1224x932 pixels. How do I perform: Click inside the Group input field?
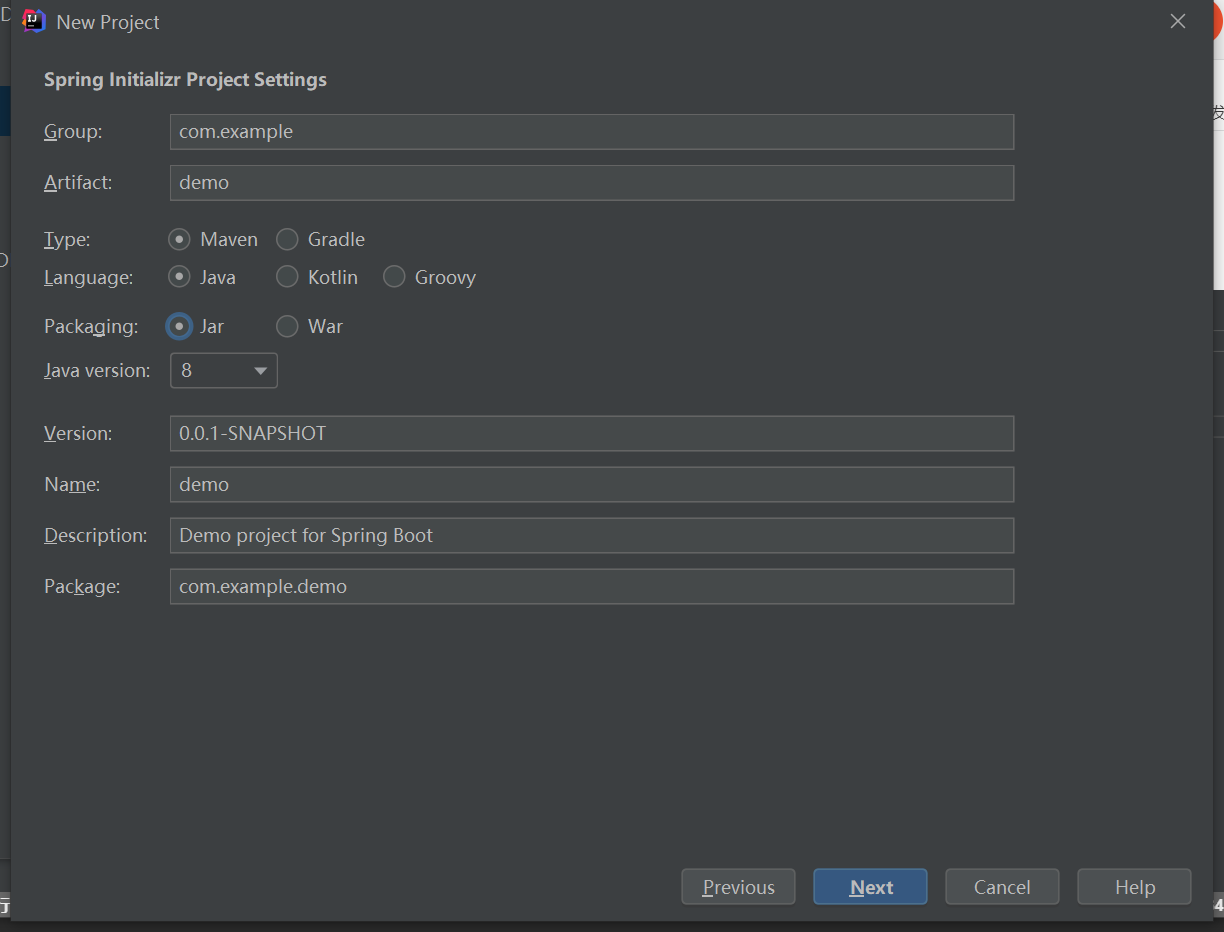[x=590, y=131]
